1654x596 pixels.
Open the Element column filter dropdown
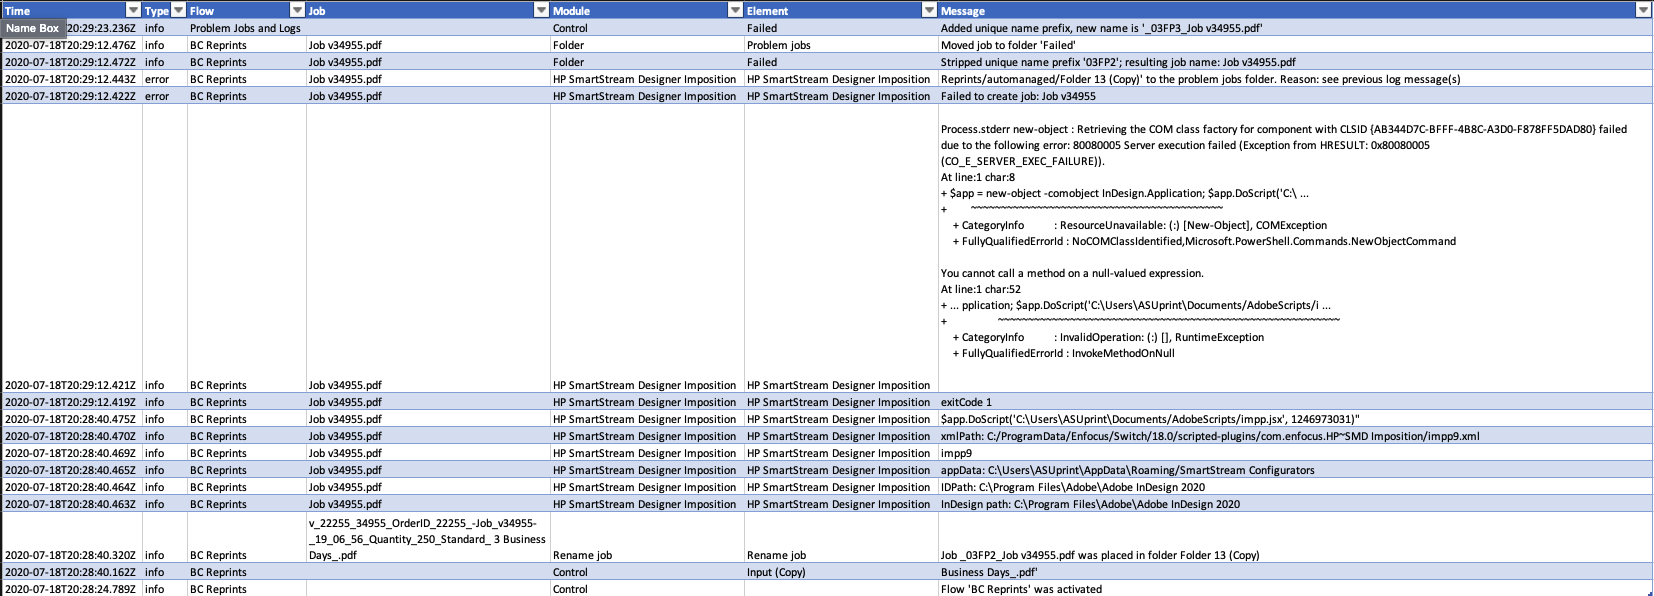[x=928, y=10]
